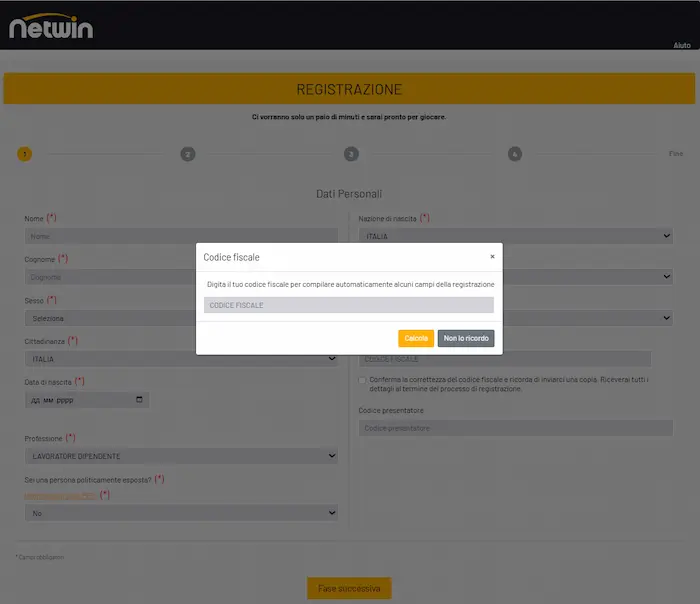Open the calendar picker for Data di nascita
Image resolution: width=700 pixels, height=604 pixels.
point(139,400)
